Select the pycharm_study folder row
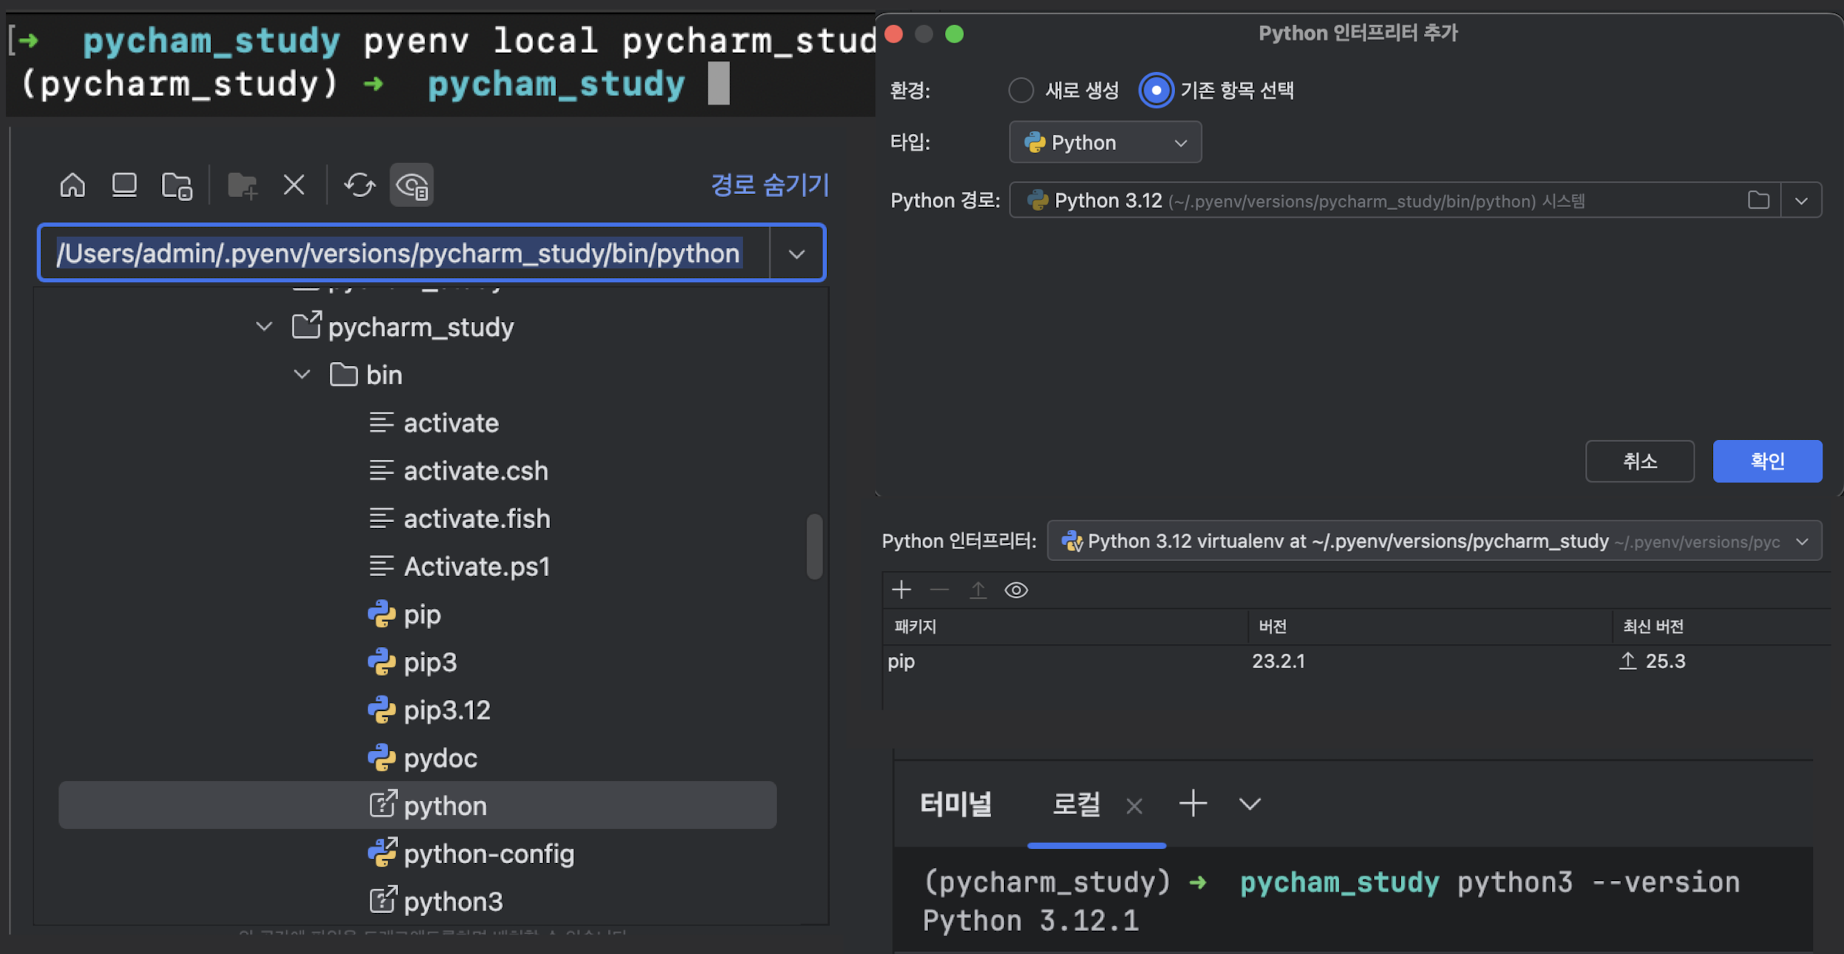1844x954 pixels. click(420, 327)
